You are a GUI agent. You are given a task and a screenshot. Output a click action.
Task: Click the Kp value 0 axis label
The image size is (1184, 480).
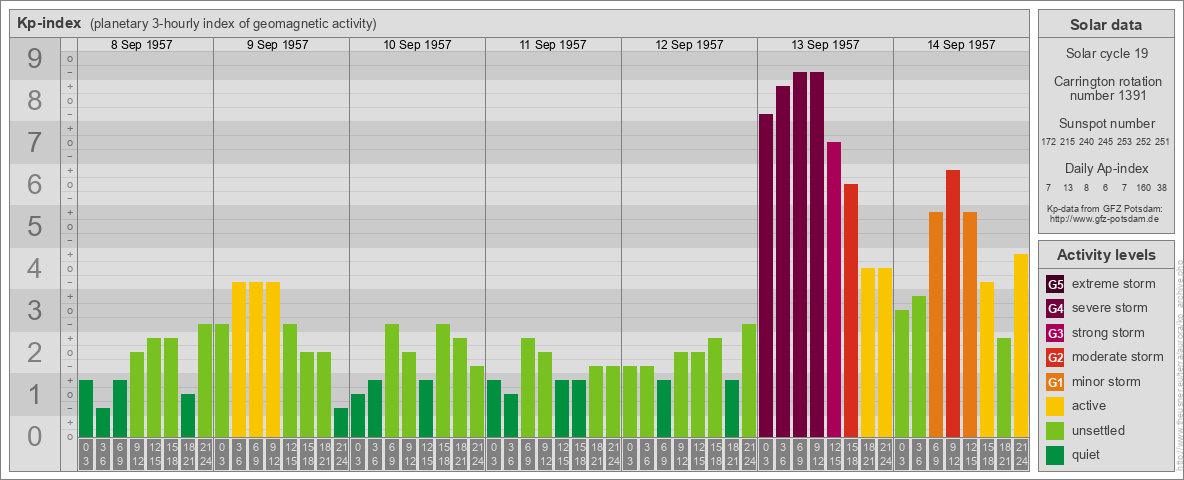35,436
